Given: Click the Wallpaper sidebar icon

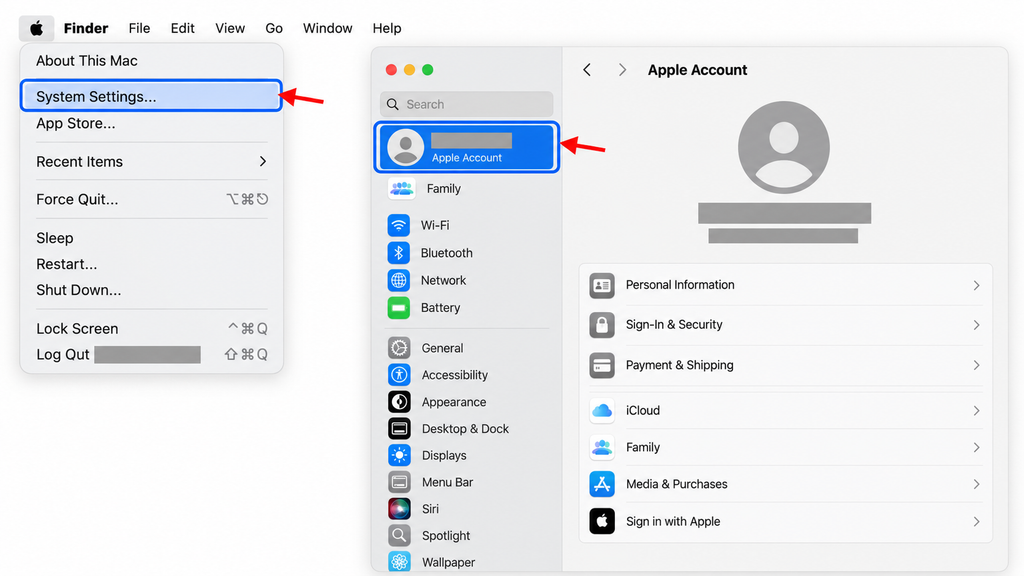Looking at the screenshot, I should point(399,562).
